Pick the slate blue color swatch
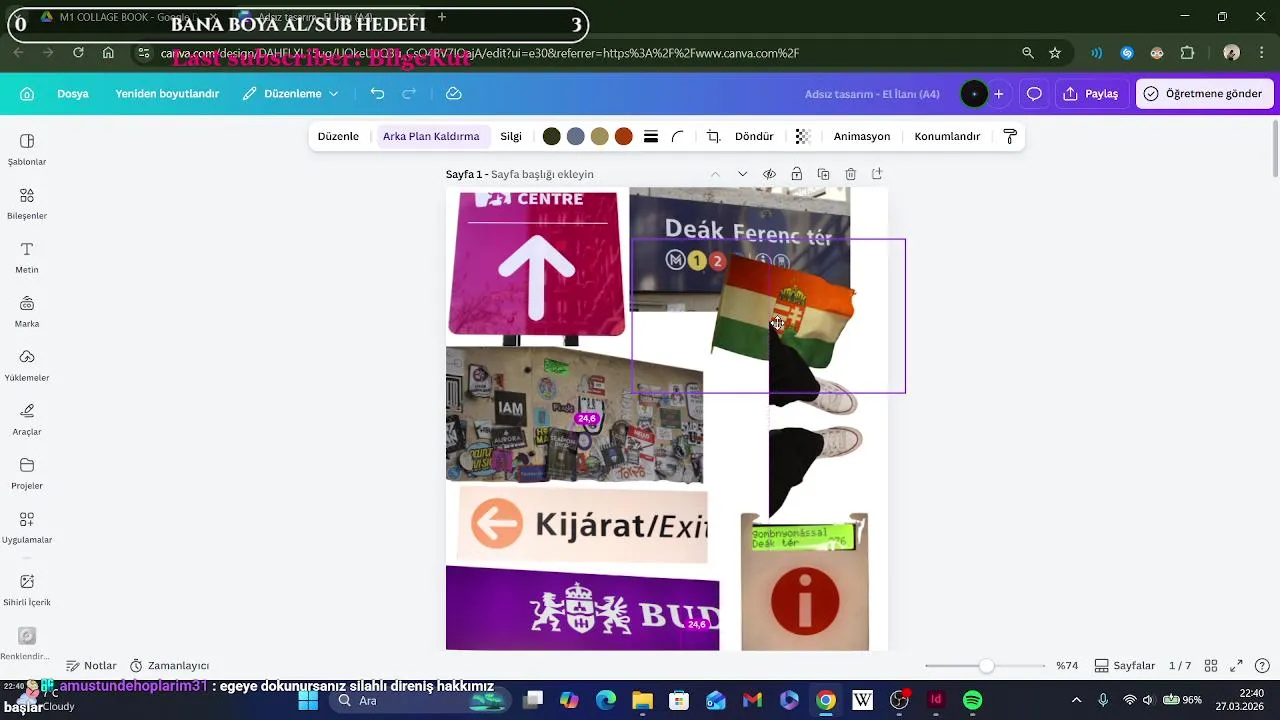Image resolution: width=1280 pixels, height=720 pixels. 576,136
